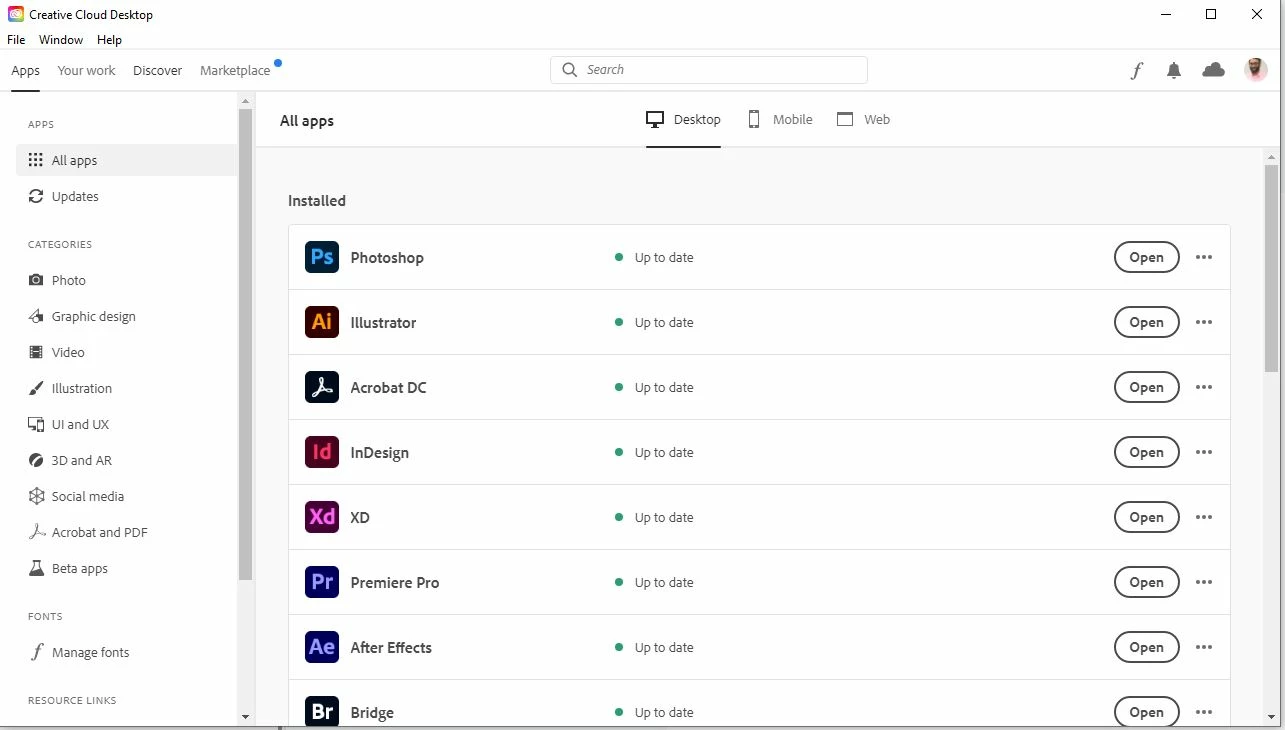
Task: Open the File menu
Action: [16, 40]
